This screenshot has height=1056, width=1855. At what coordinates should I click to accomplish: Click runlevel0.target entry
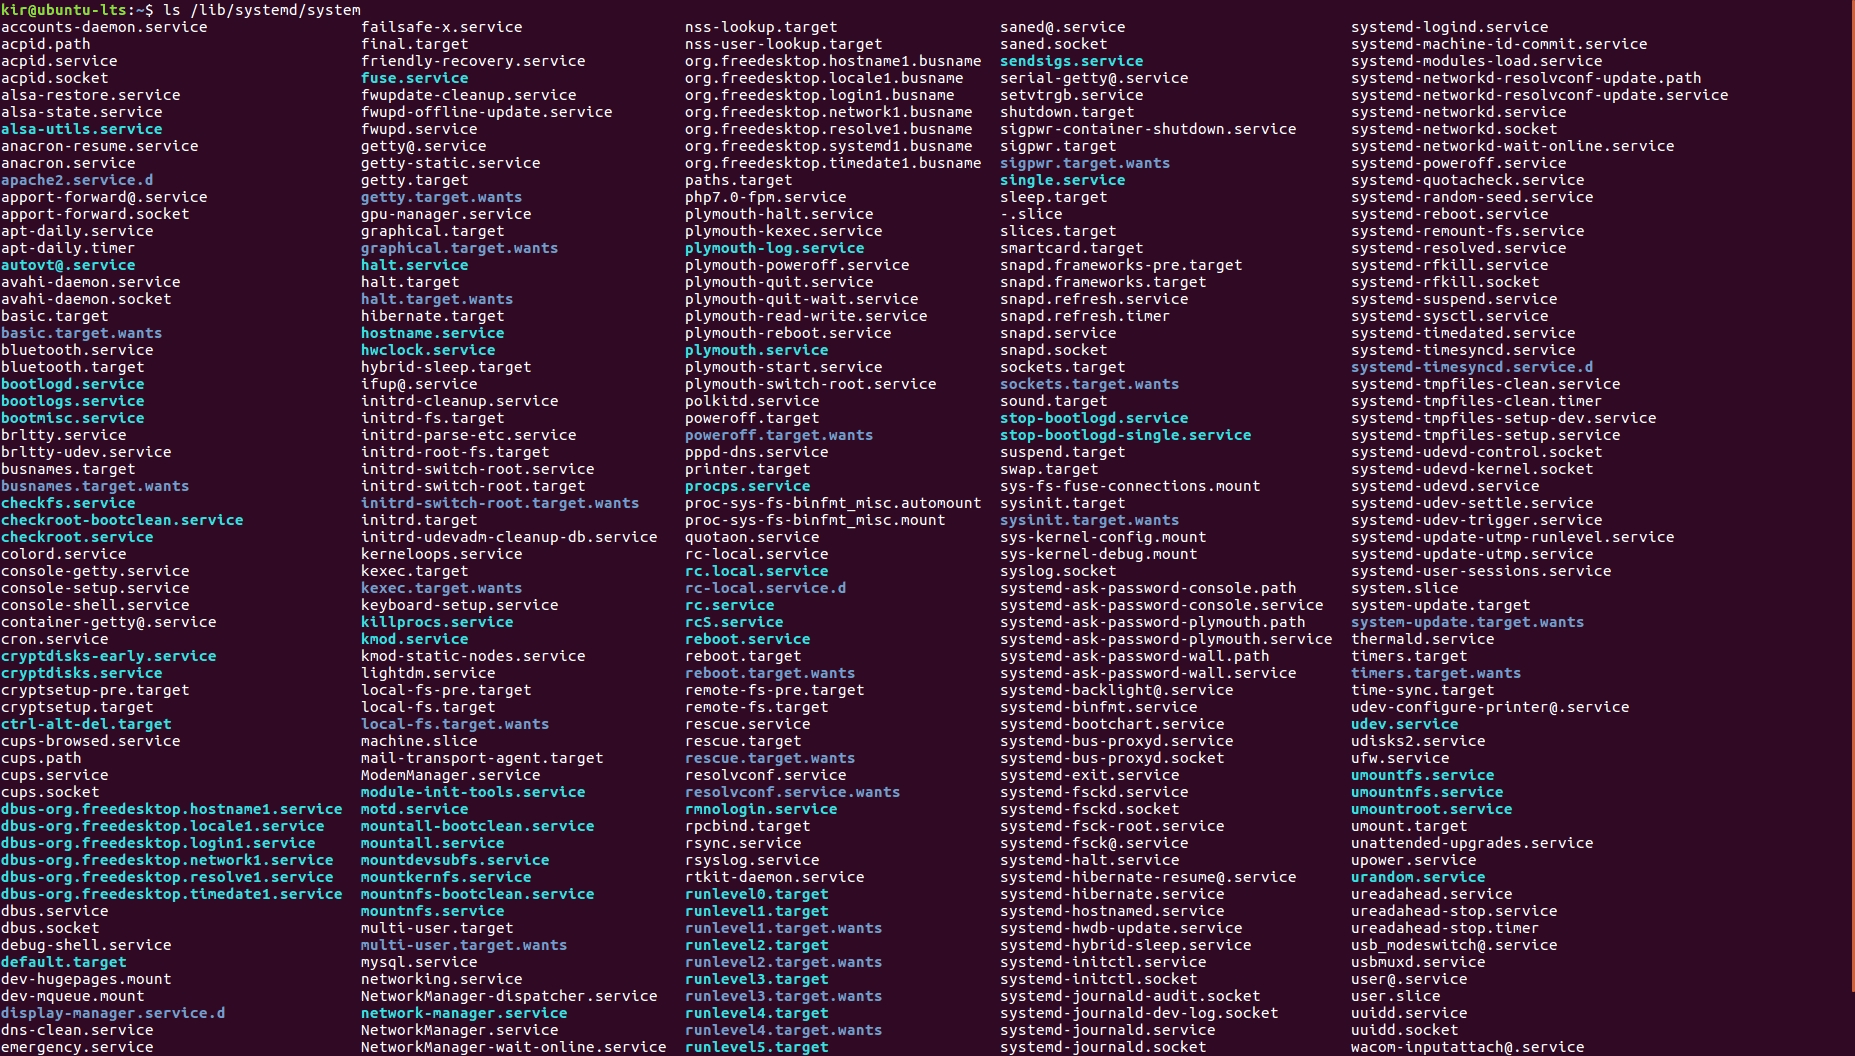pyautogui.click(x=757, y=894)
